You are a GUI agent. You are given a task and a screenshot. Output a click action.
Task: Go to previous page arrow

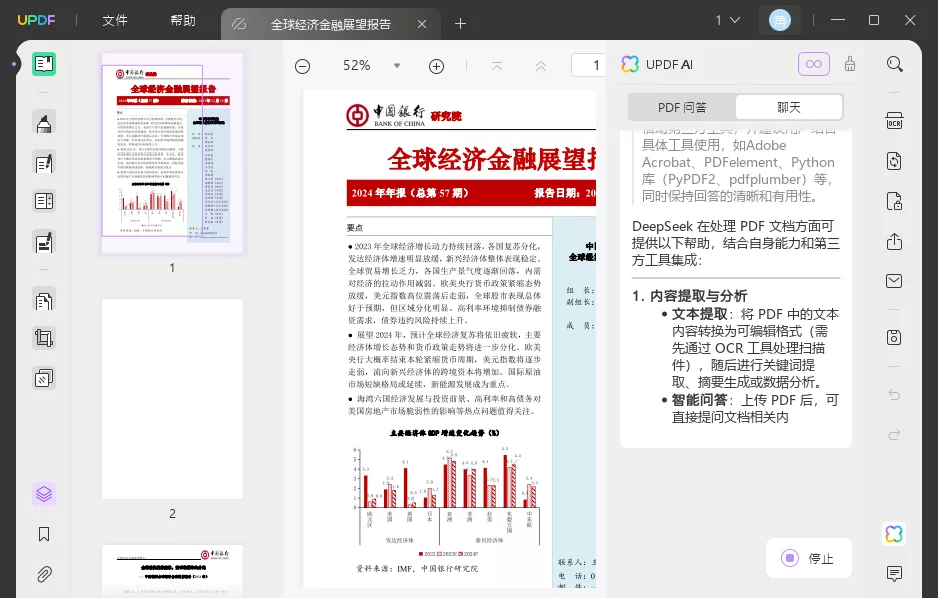point(541,66)
